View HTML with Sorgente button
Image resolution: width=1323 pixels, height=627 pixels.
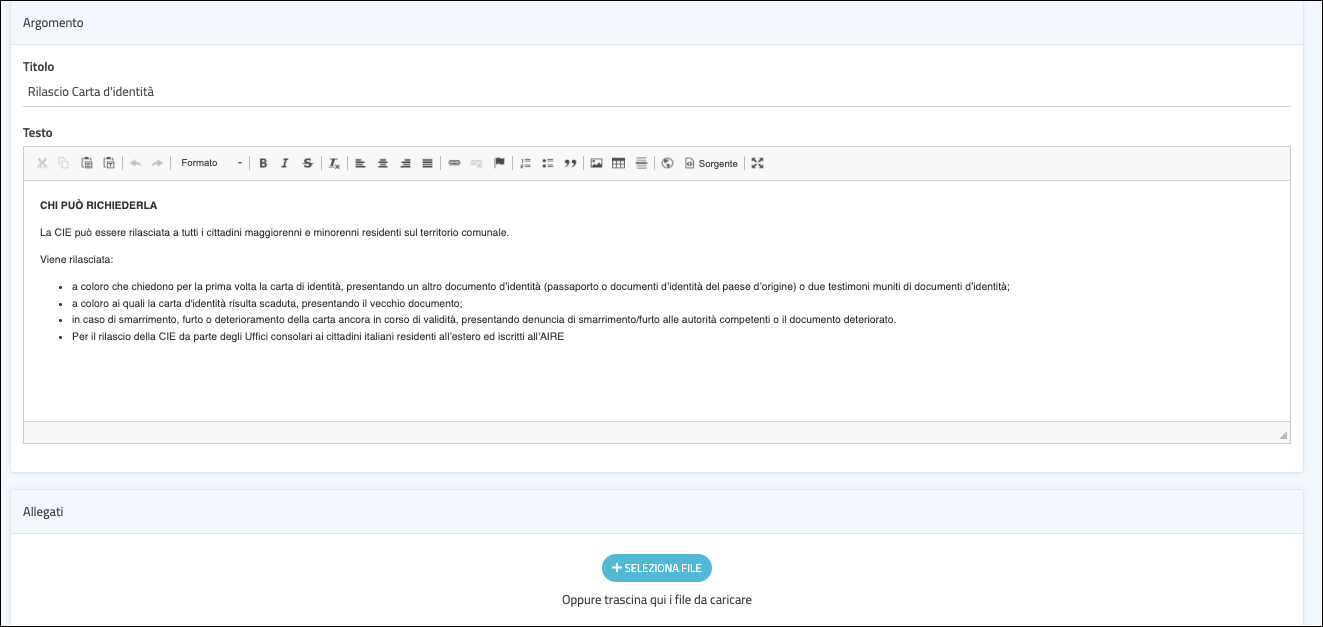(711, 163)
